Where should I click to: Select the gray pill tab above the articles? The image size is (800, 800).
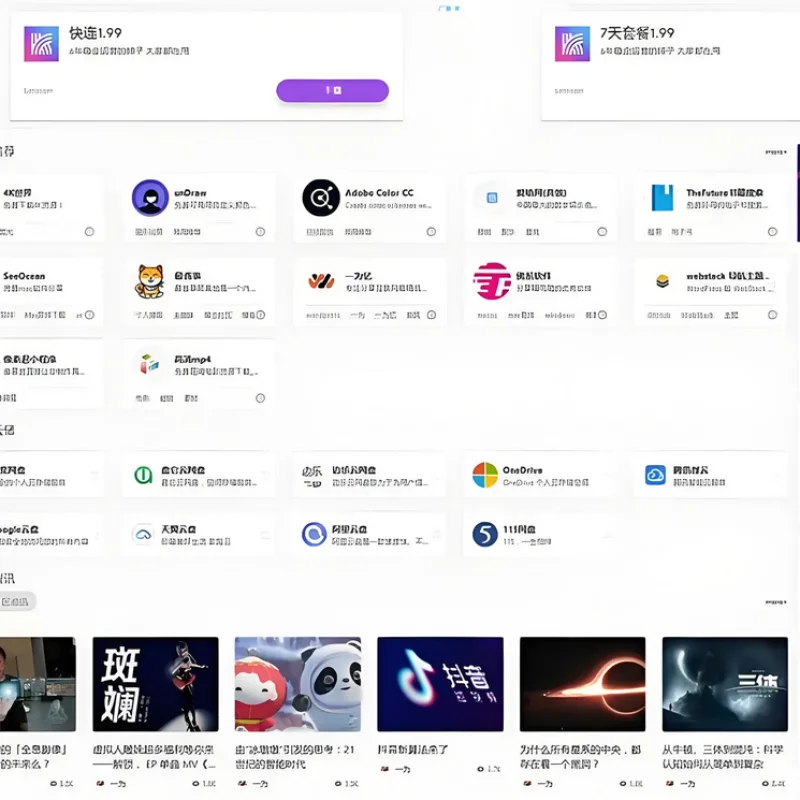tap(16, 602)
